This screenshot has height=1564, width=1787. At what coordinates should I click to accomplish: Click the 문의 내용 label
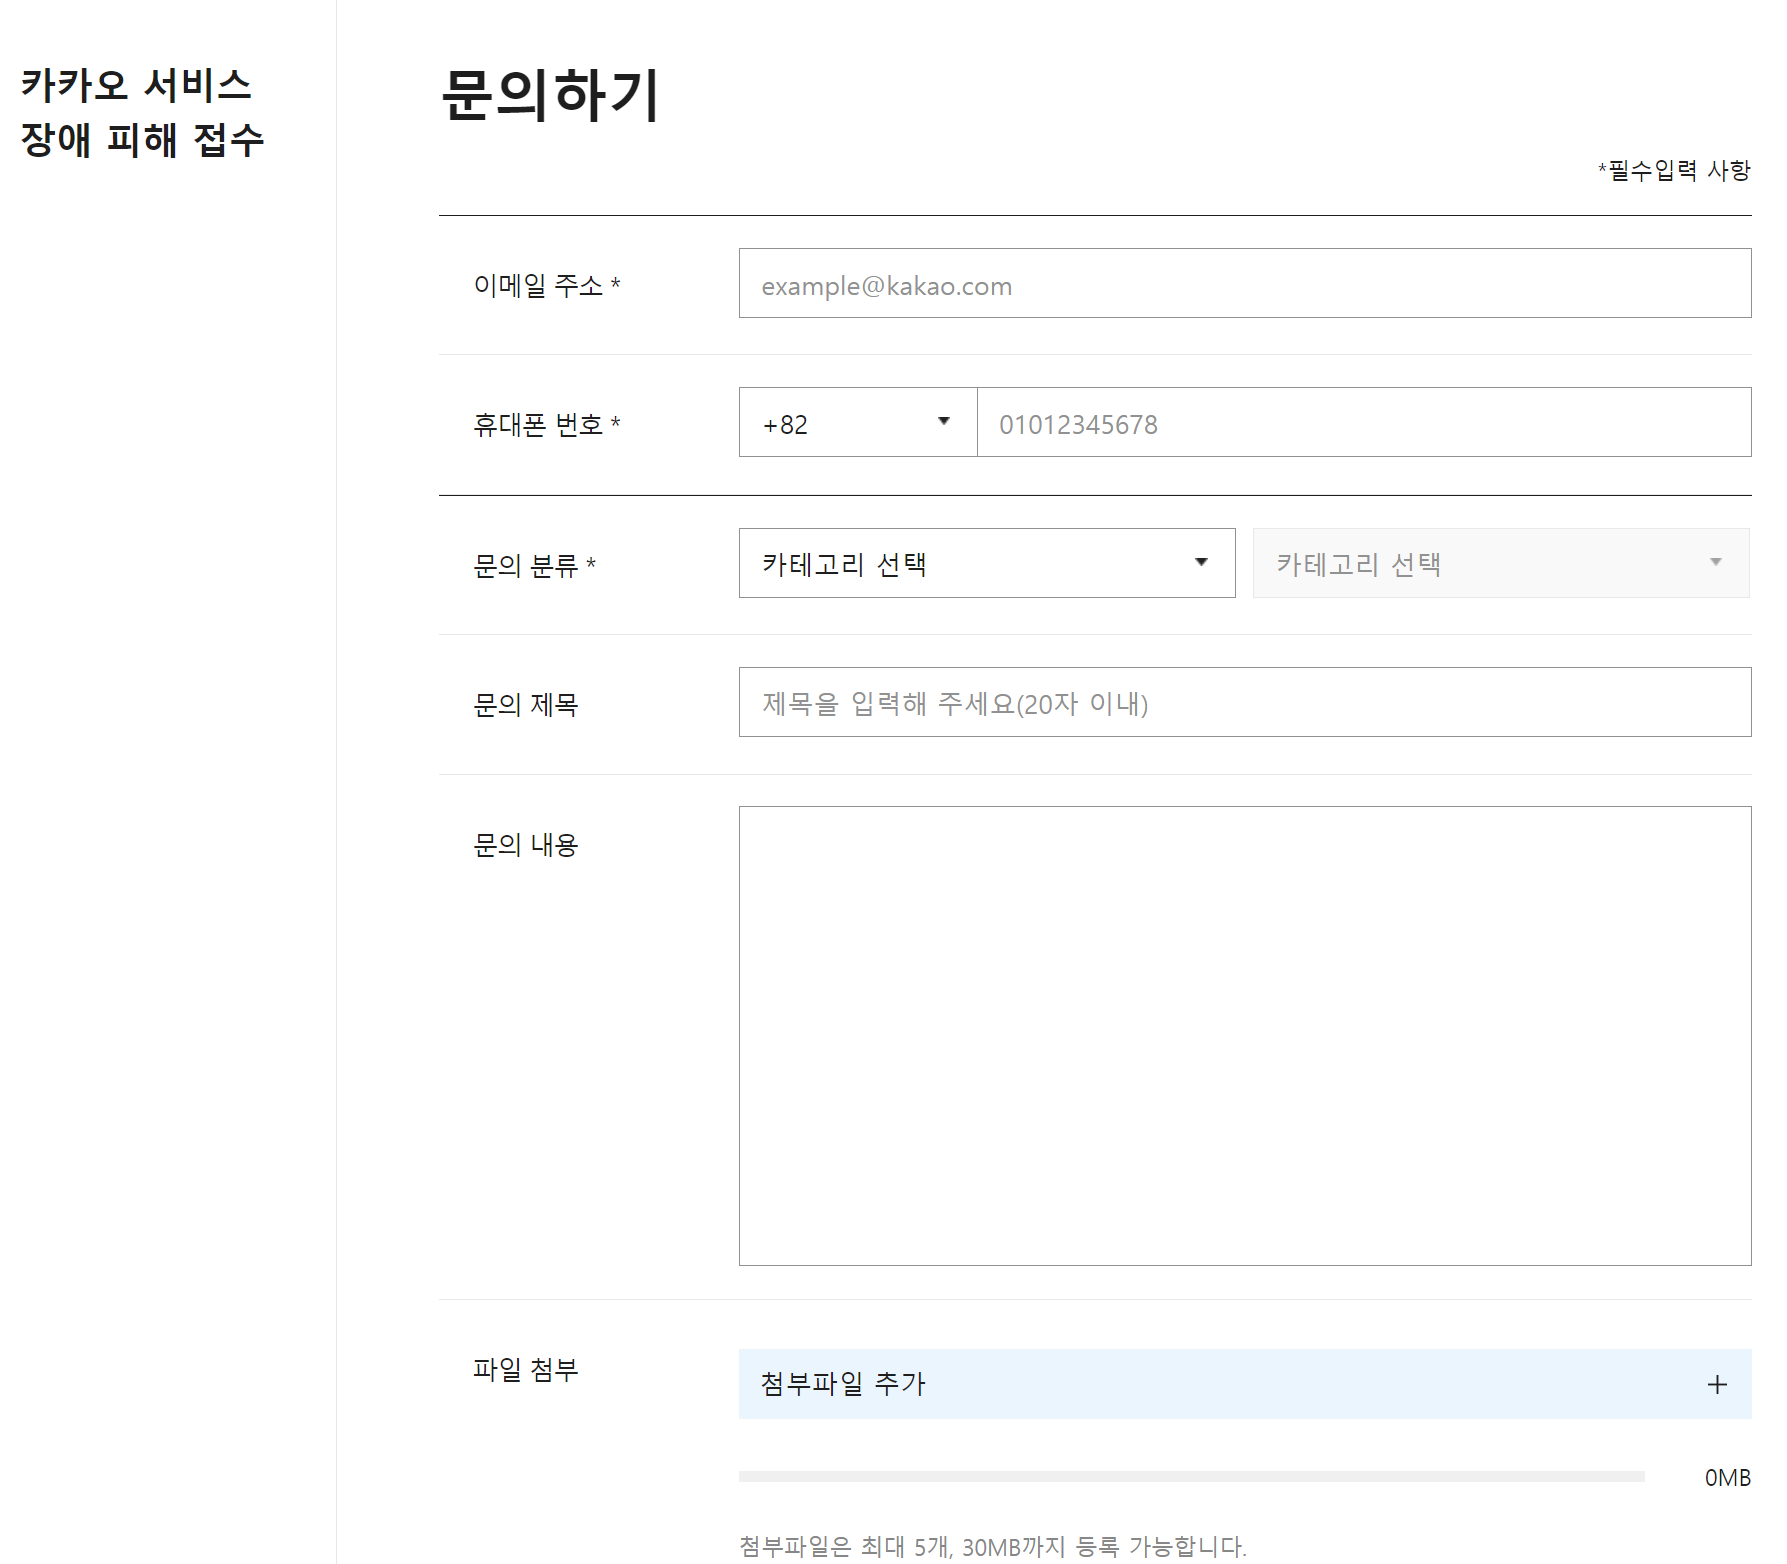click(x=526, y=845)
